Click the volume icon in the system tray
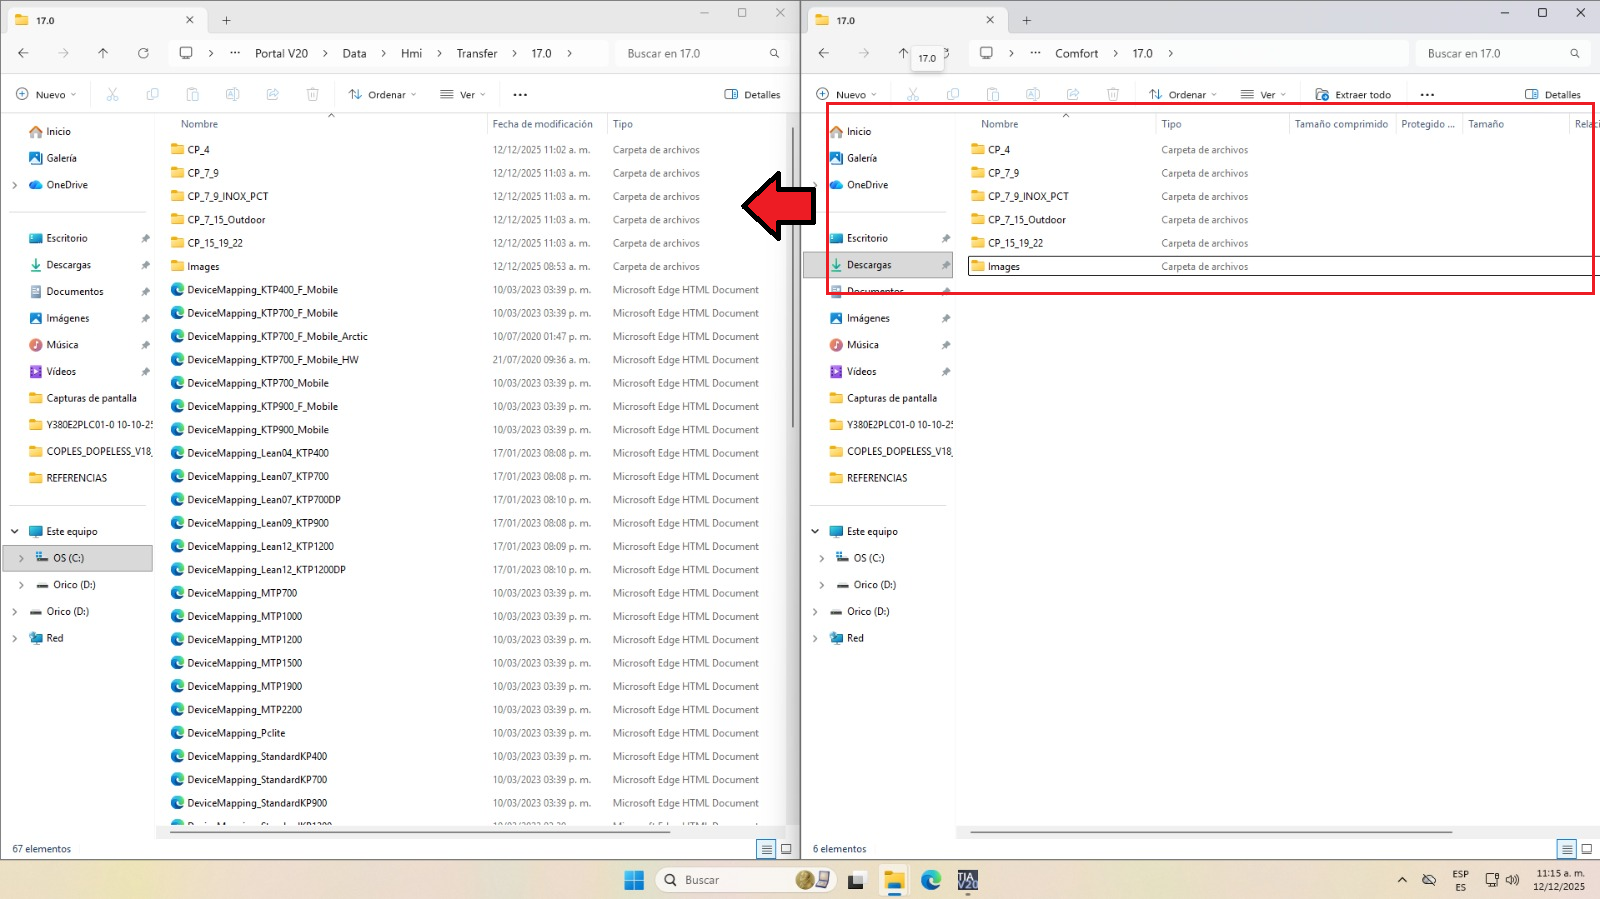The image size is (1600, 899). point(1512,880)
